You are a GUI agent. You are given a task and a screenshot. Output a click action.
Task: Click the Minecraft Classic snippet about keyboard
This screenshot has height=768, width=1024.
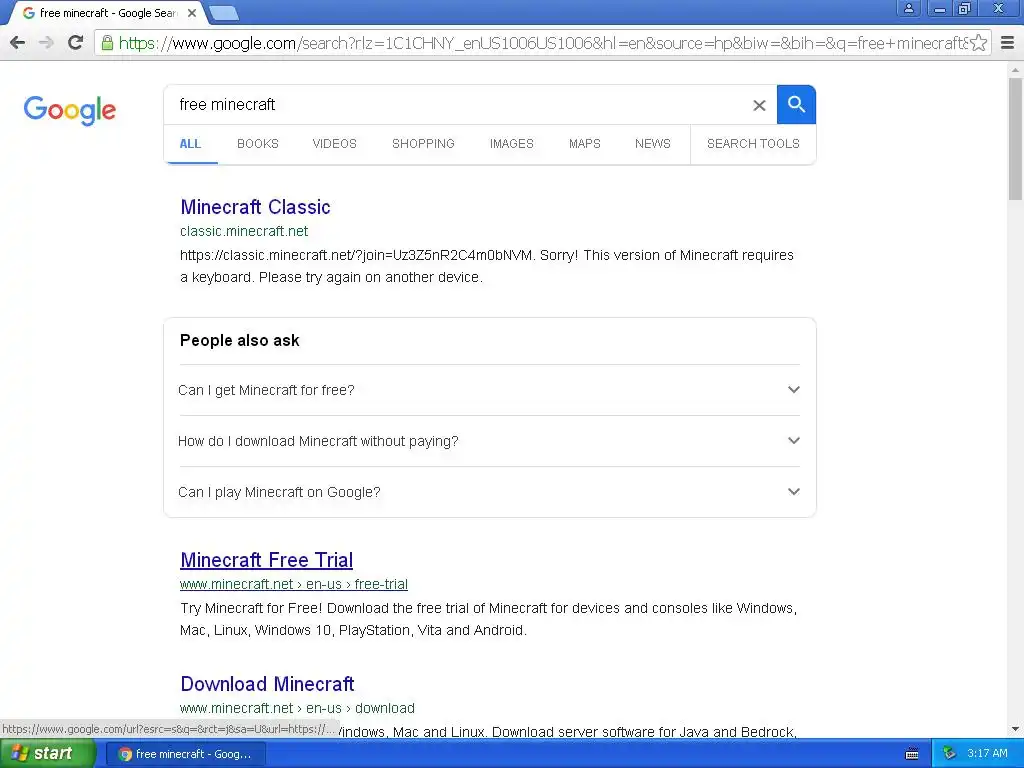point(487,266)
